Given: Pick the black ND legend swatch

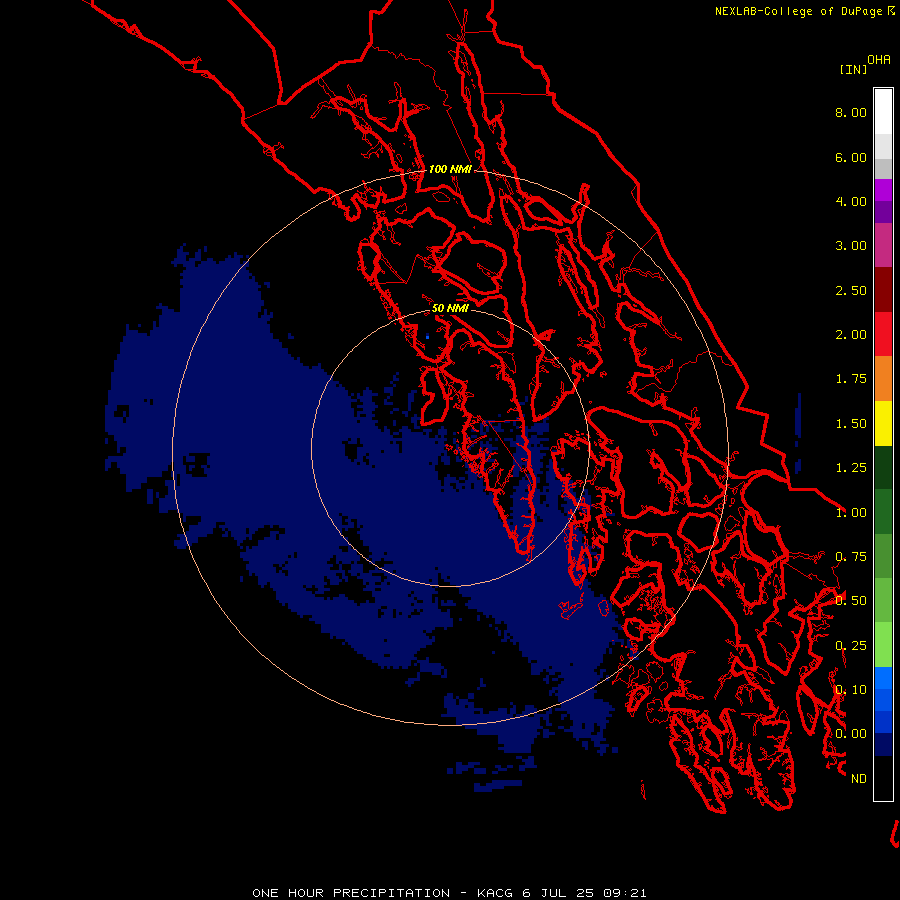Looking at the screenshot, I should pyautogui.click(x=883, y=778).
